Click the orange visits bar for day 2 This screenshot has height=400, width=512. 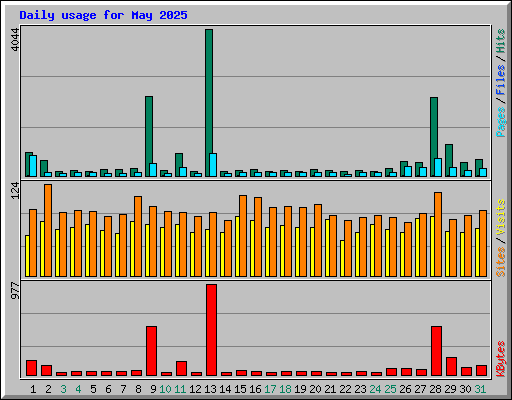tap(48, 230)
